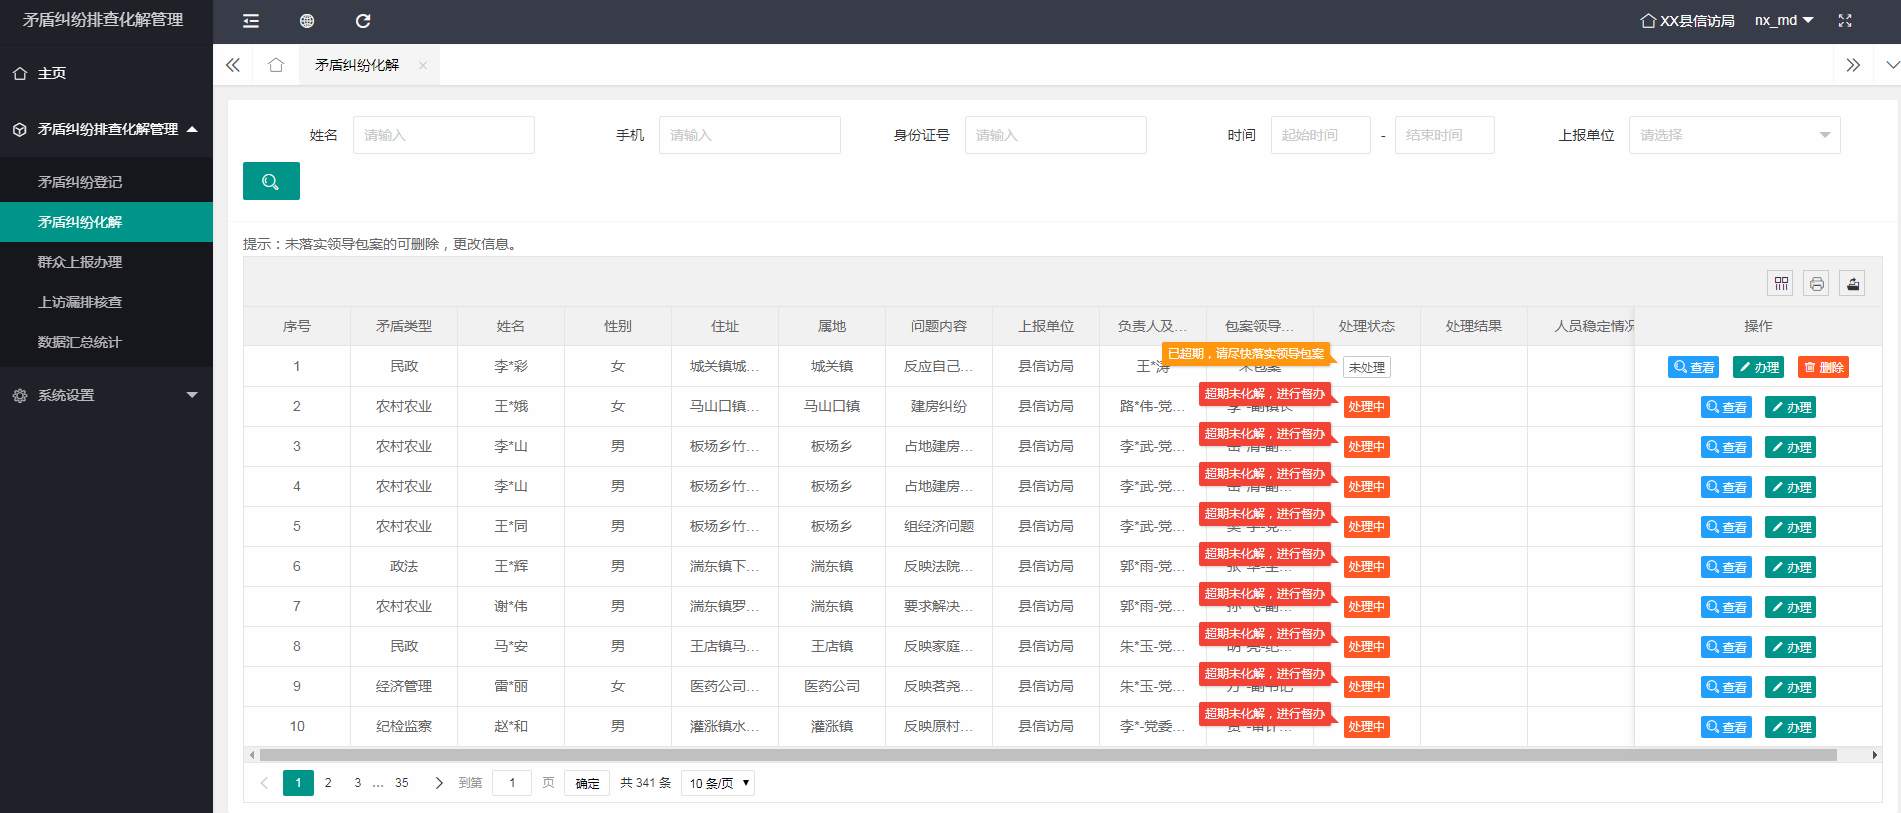Image resolution: width=1901 pixels, height=813 pixels.
Task: Go to page 35
Action: pyautogui.click(x=402, y=783)
